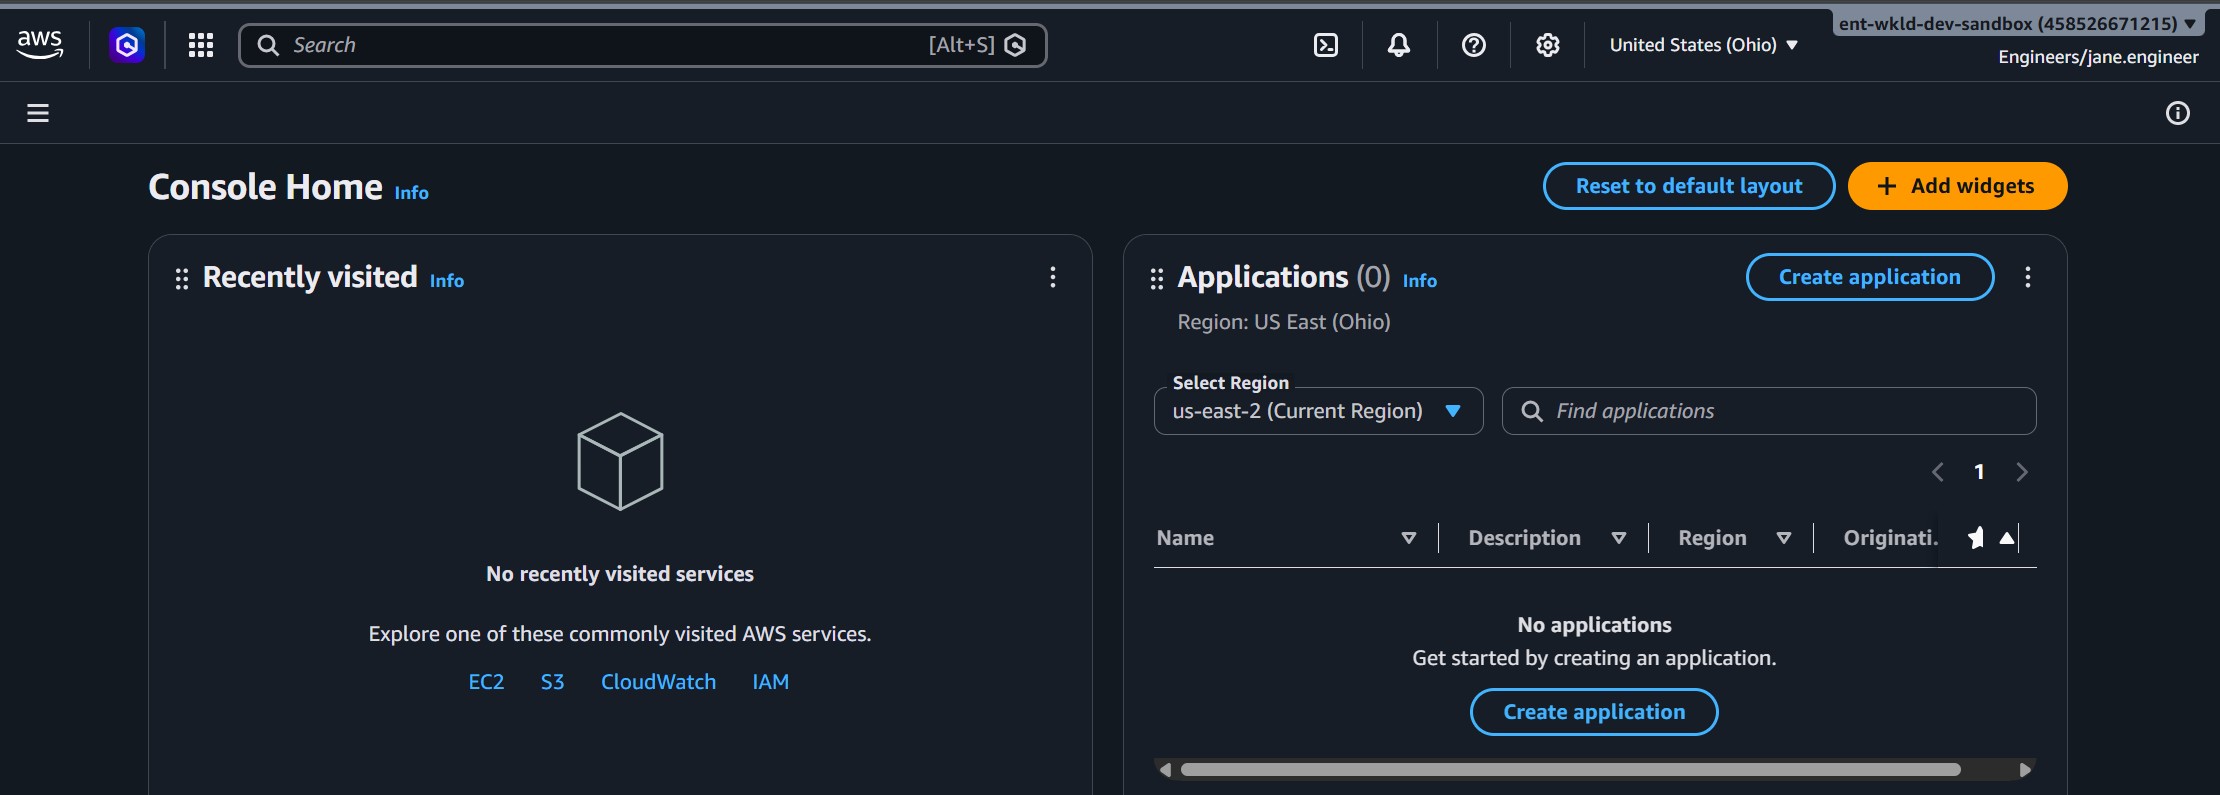Click Reset to default layout button
Image resolution: width=2220 pixels, height=795 pixels.
1689,186
